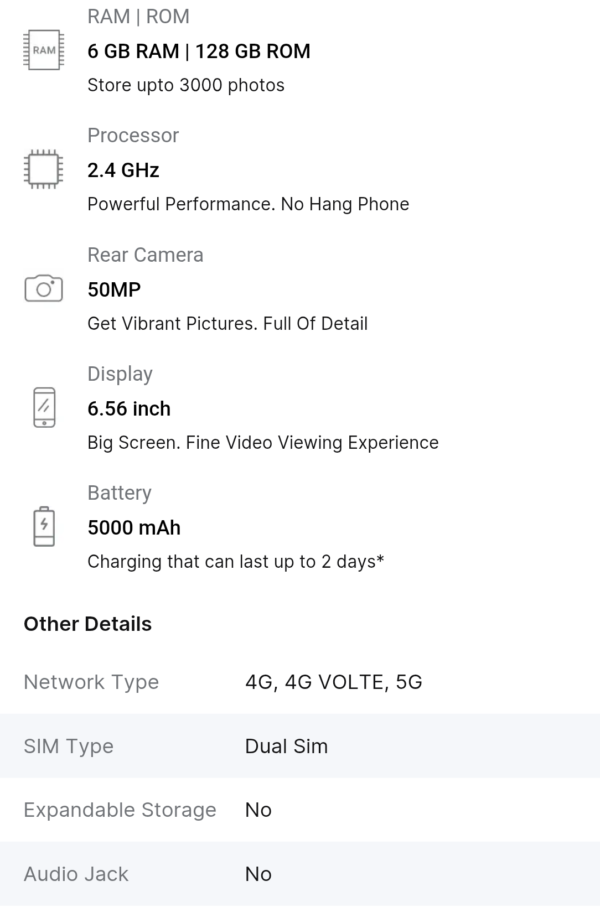Click the RAM chip icon
Screen dimensions: 600x907
[x=43, y=50]
